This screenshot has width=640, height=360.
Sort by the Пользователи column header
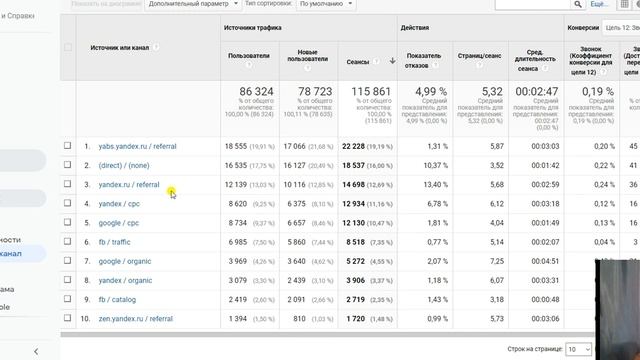tap(249, 56)
